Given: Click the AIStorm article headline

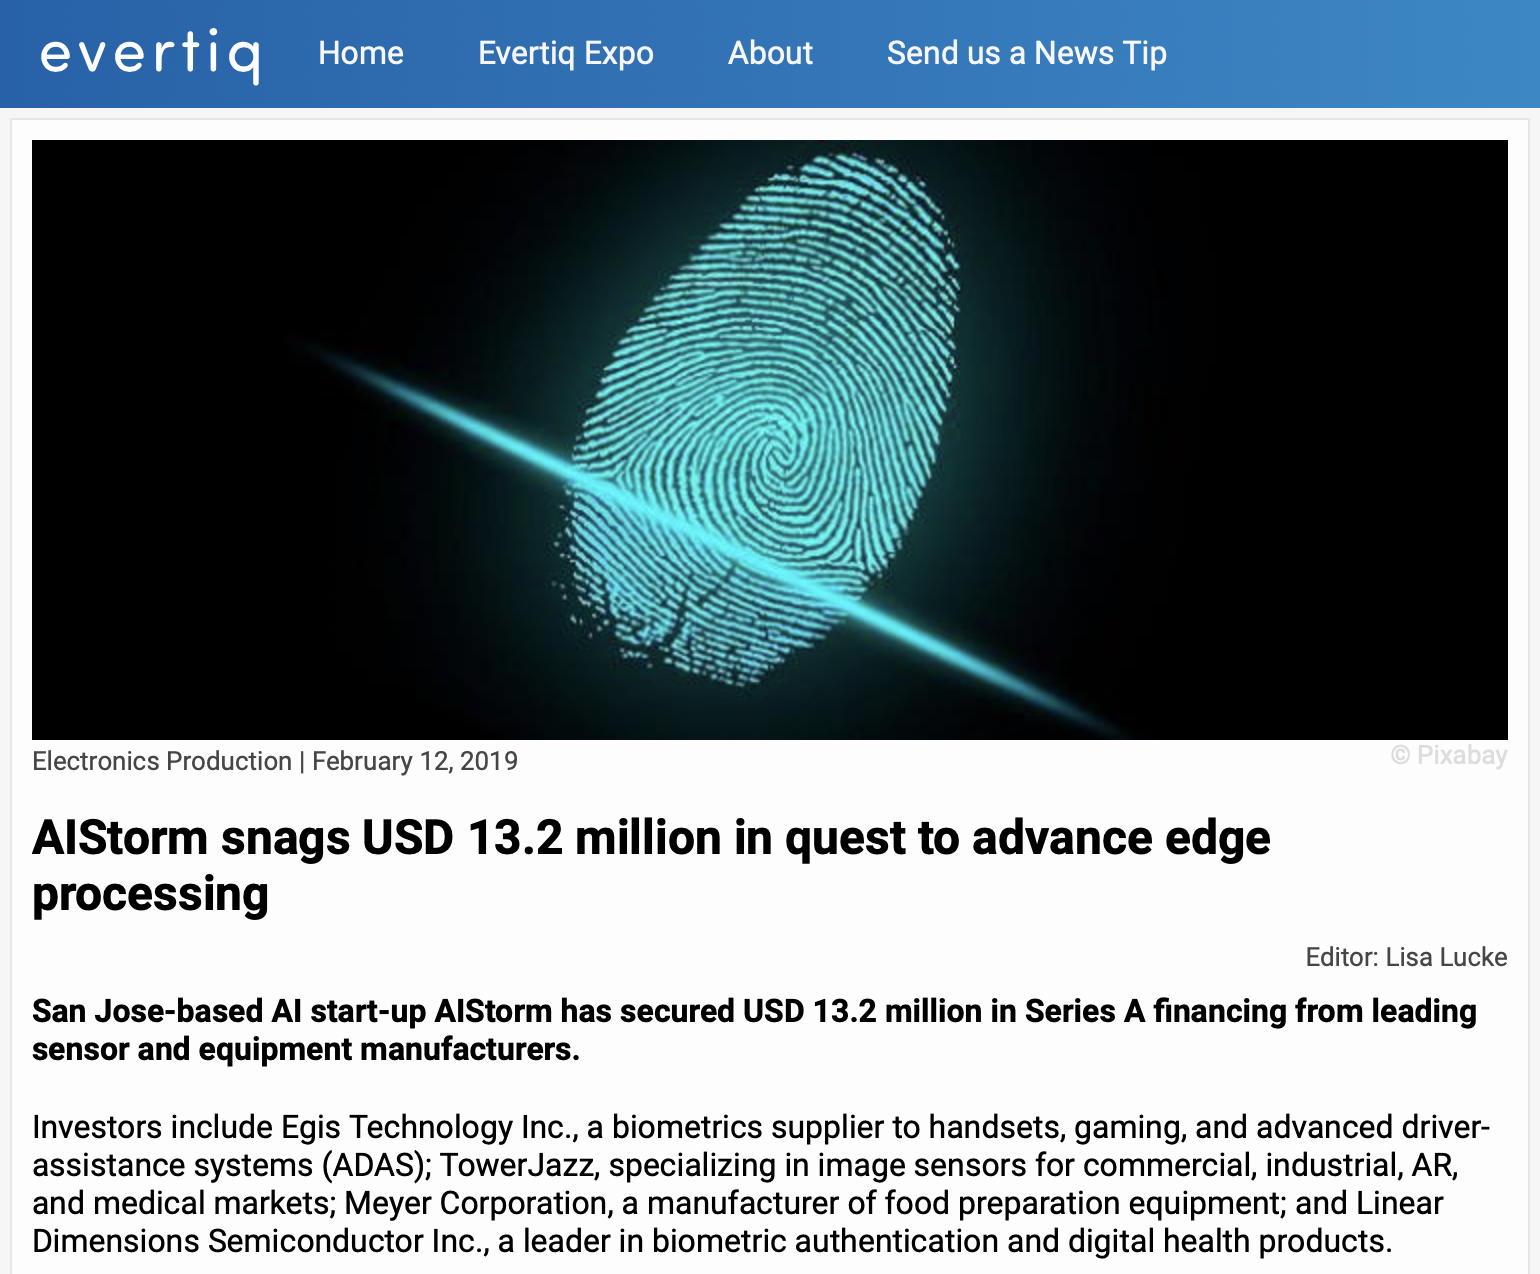Looking at the screenshot, I should (651, 865).
